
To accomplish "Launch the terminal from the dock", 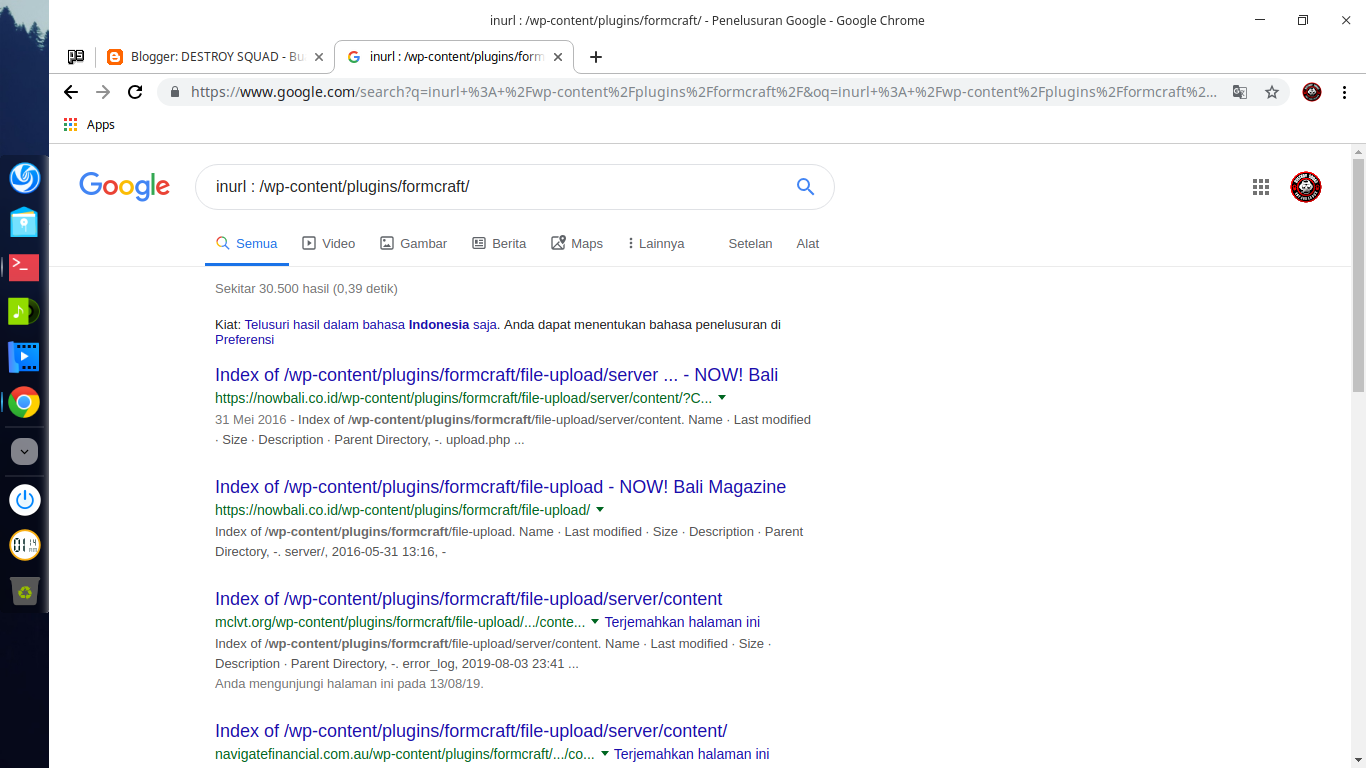I will tap(24, 266).
